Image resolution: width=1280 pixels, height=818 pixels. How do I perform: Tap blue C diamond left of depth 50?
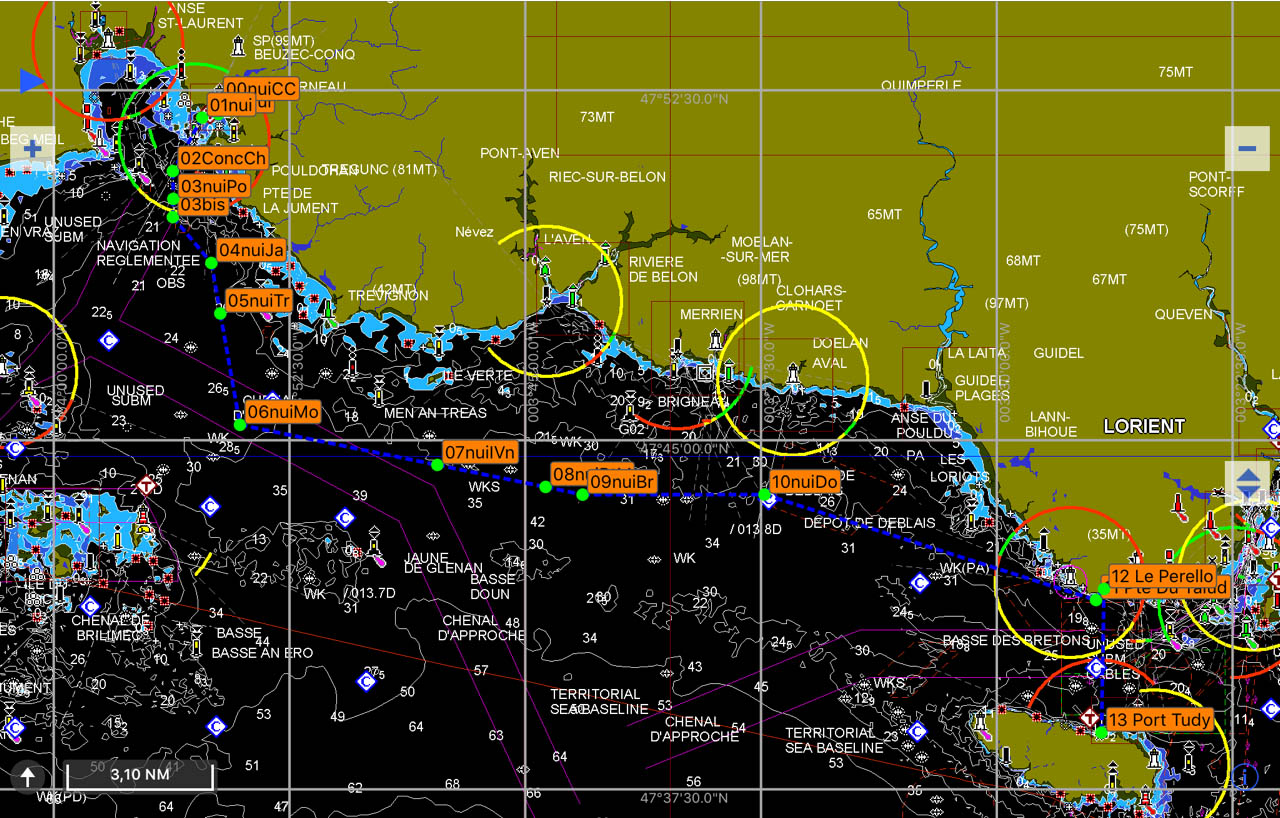(x=366, y=681)
